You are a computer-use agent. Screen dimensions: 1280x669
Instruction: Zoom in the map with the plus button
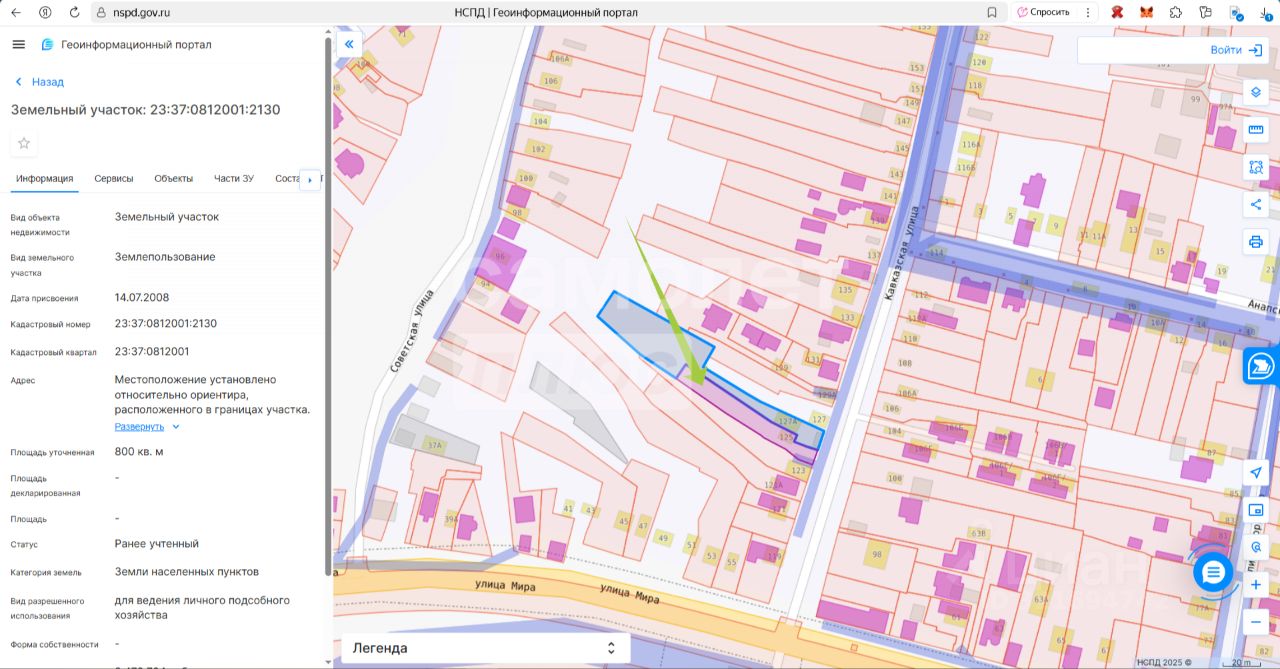point(1256,585)
